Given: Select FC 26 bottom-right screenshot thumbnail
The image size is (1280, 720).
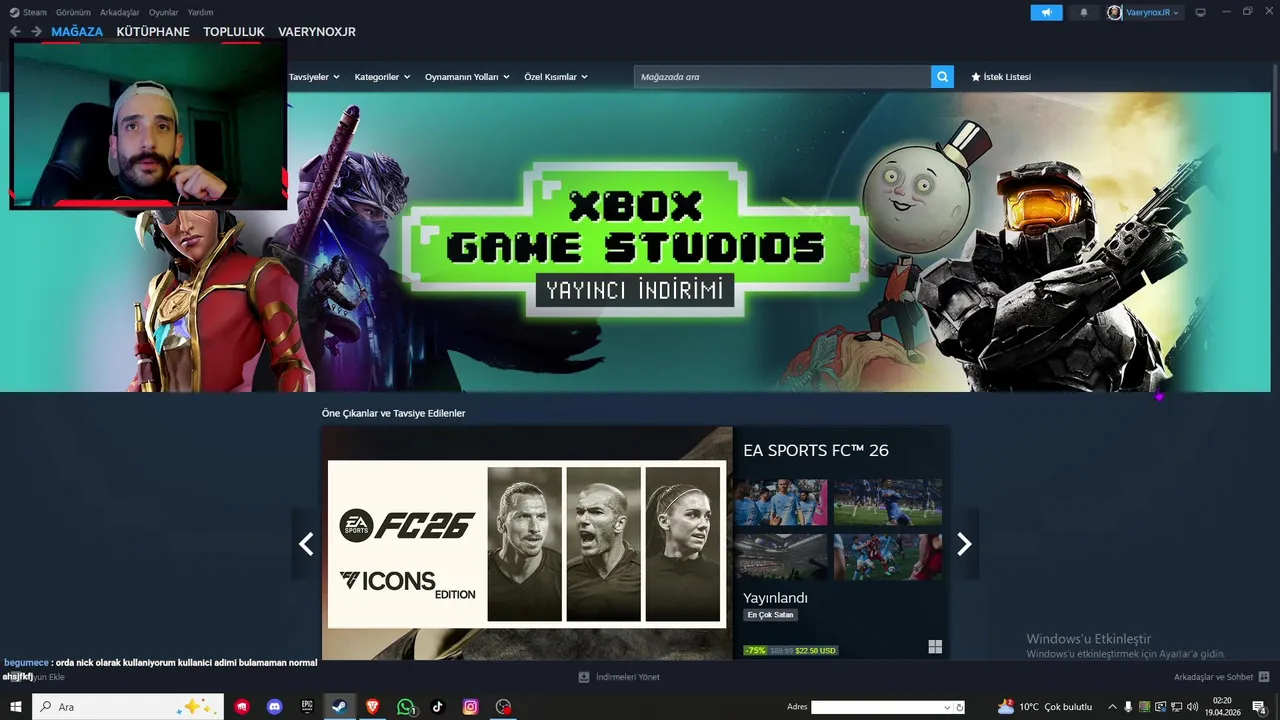Looking at the screenshot, I should coord(888,557).
